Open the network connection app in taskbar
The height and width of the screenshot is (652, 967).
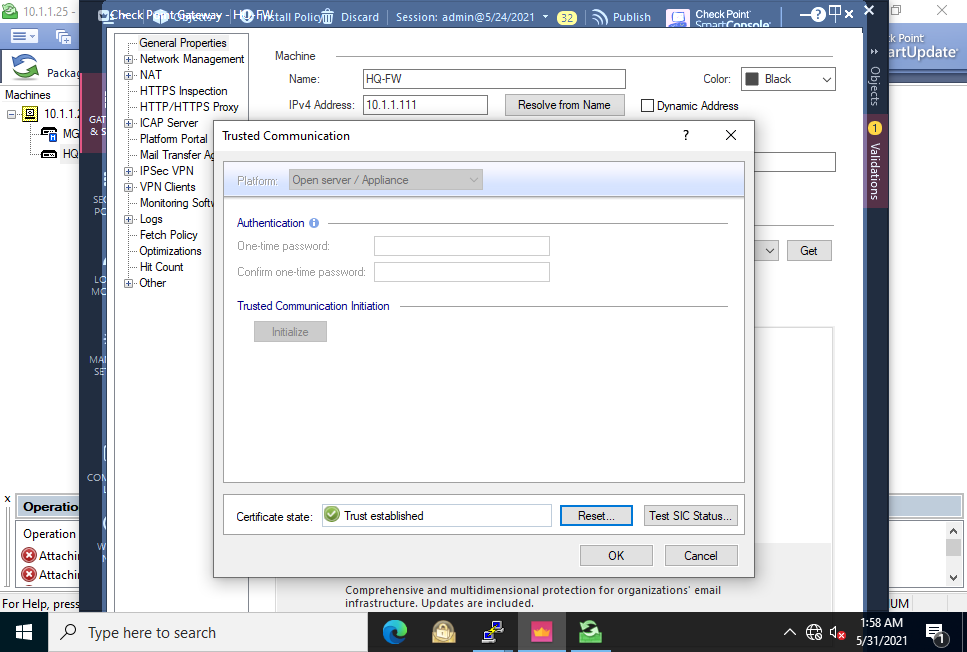492,632
